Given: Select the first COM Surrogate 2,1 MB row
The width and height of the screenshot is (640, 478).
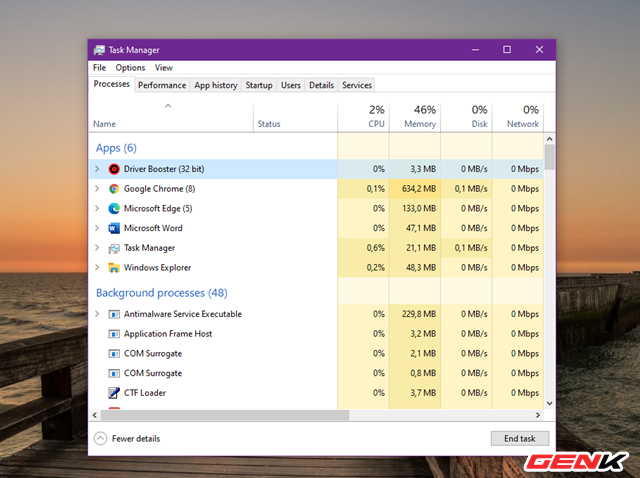Looking at the screenshot, I should coord(316,353).
